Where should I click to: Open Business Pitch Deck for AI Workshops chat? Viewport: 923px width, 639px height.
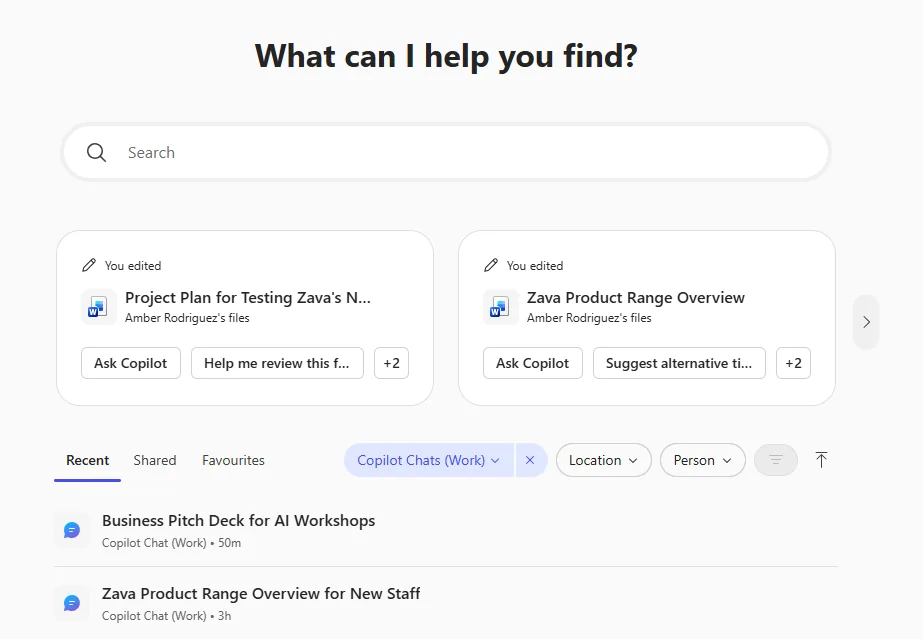[x=446, y=530]
